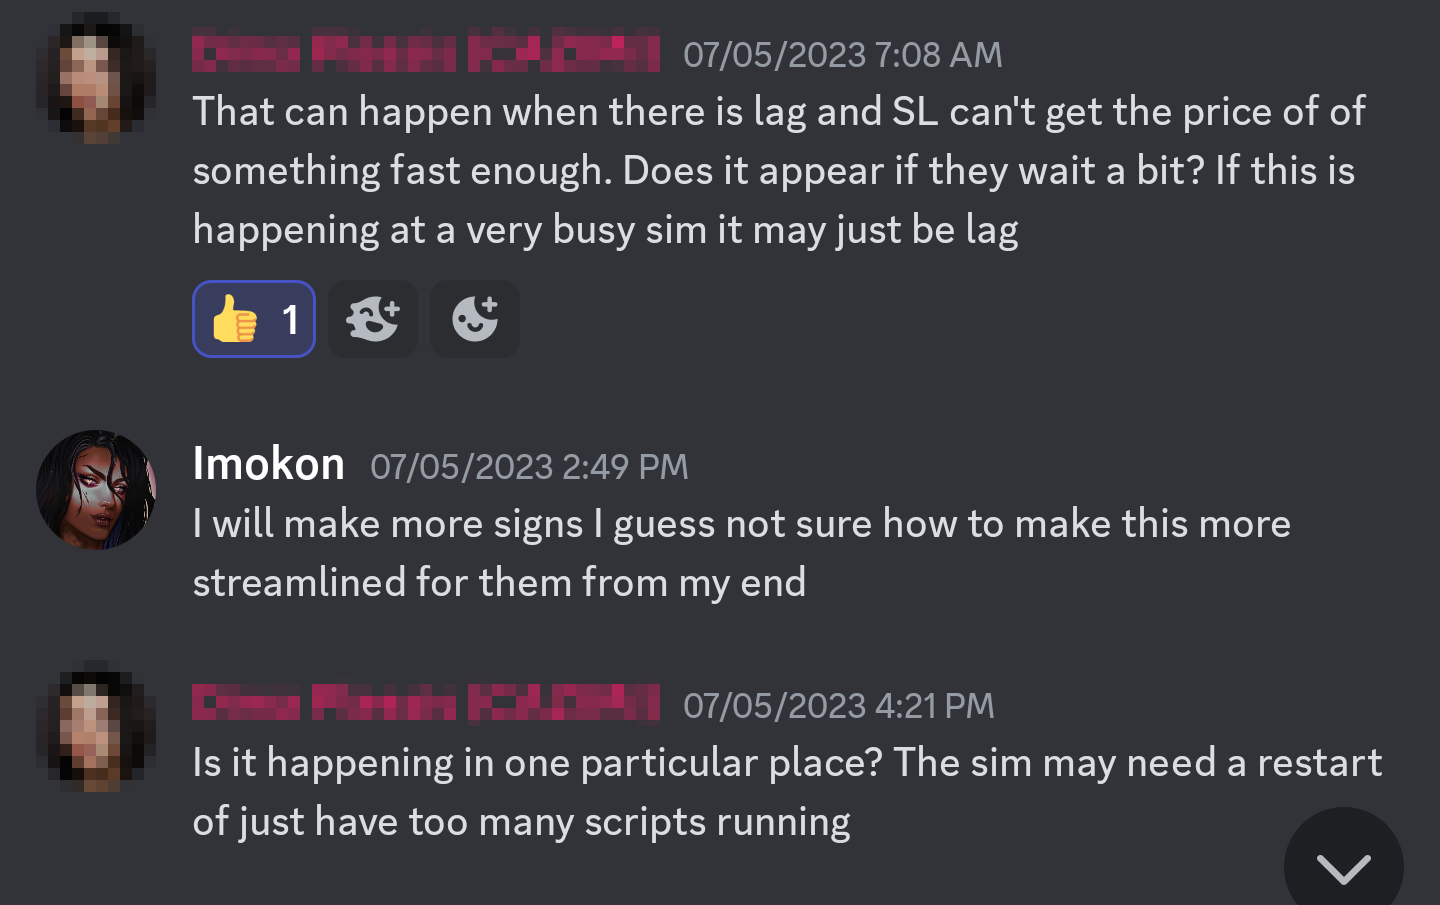Image resolution: width=1440 pixels, height=905 pixels.
Task: Click Imokon's message "I will make more signs"
Action: pos(740,553)
